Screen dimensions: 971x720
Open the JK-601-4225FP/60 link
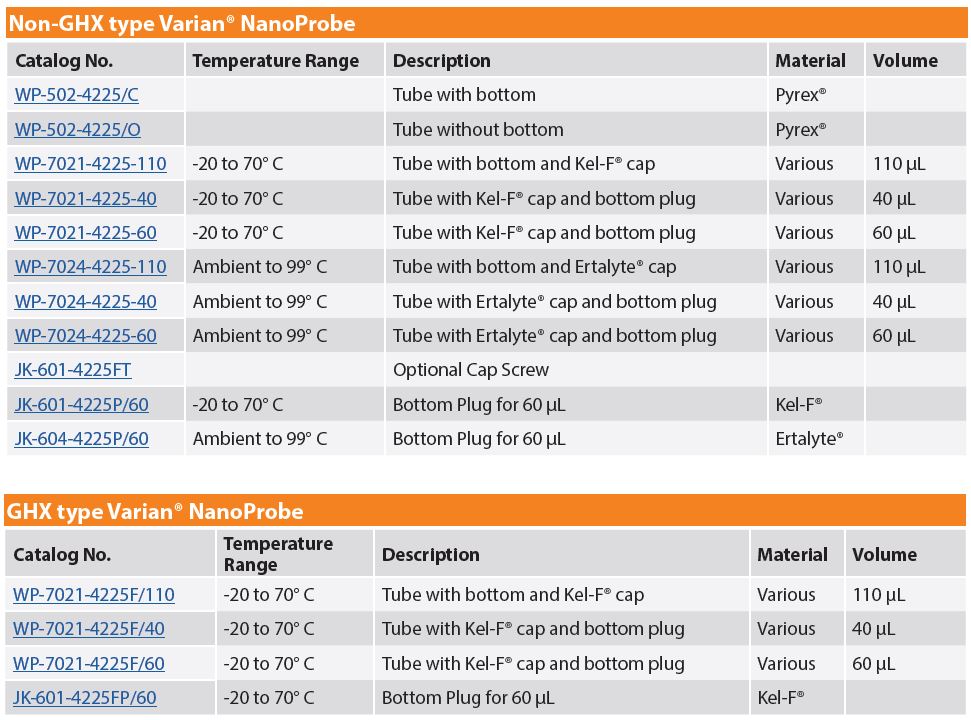coord(85,698)
